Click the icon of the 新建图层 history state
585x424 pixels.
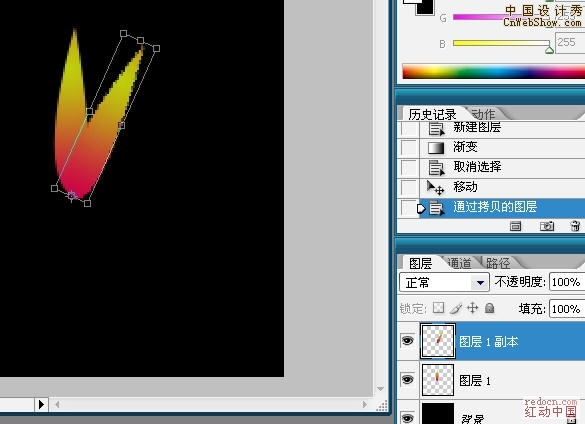436,129
